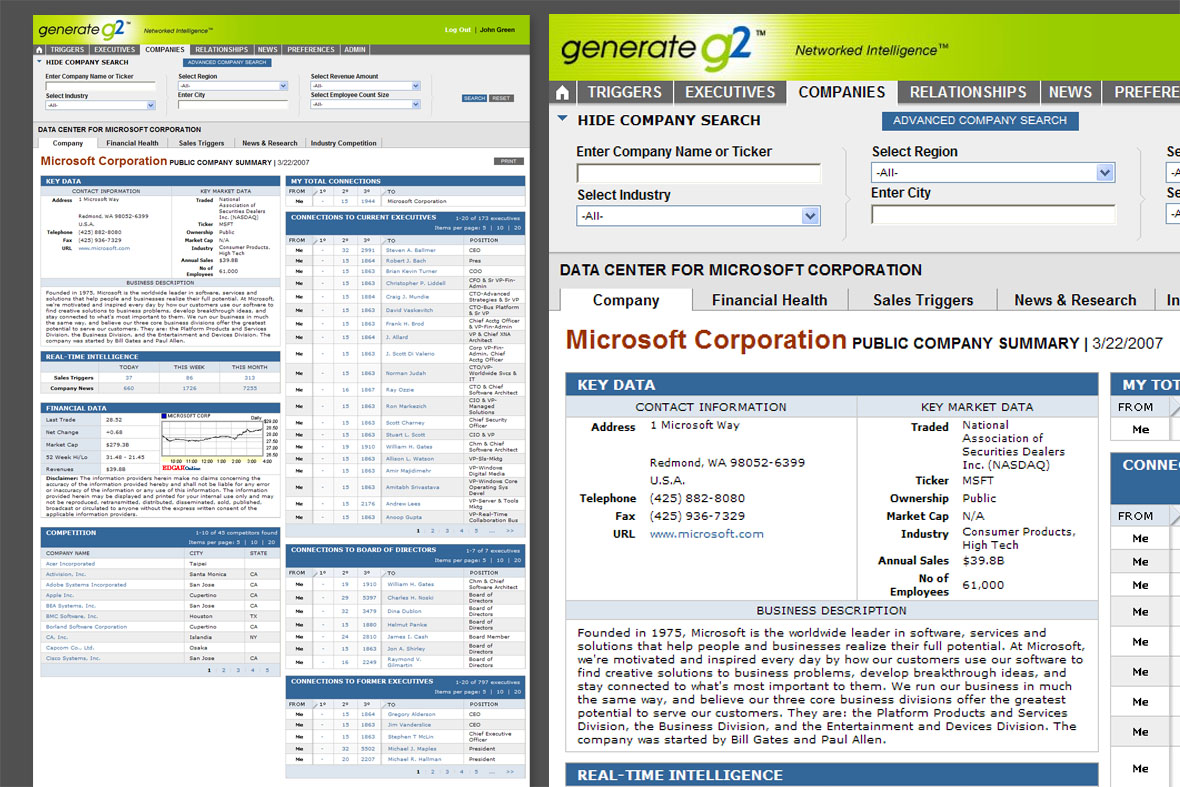The image size is (1180, 787).
Task: Open Craig J. Mundie executive link
Action: coord(407,296)
